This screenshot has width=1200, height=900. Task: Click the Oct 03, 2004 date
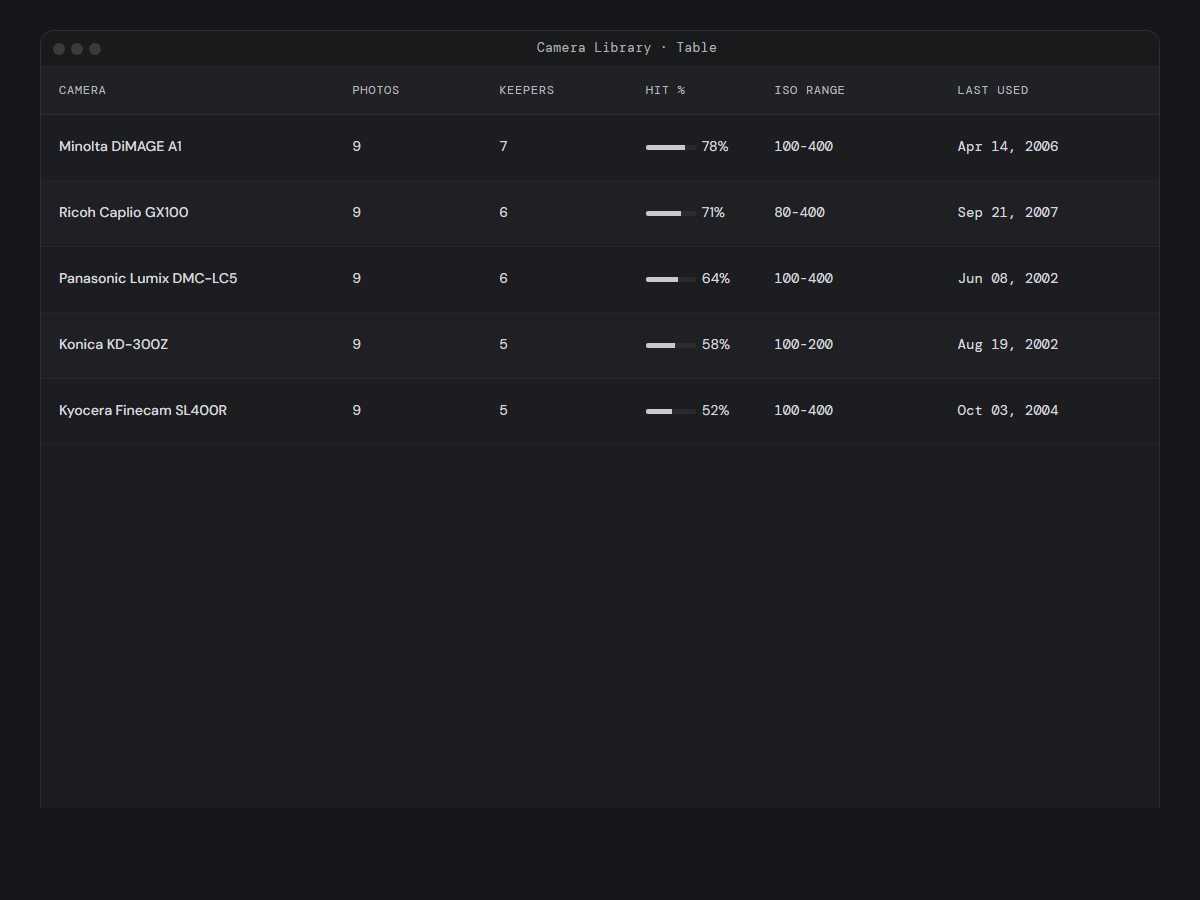[1007, 410]
